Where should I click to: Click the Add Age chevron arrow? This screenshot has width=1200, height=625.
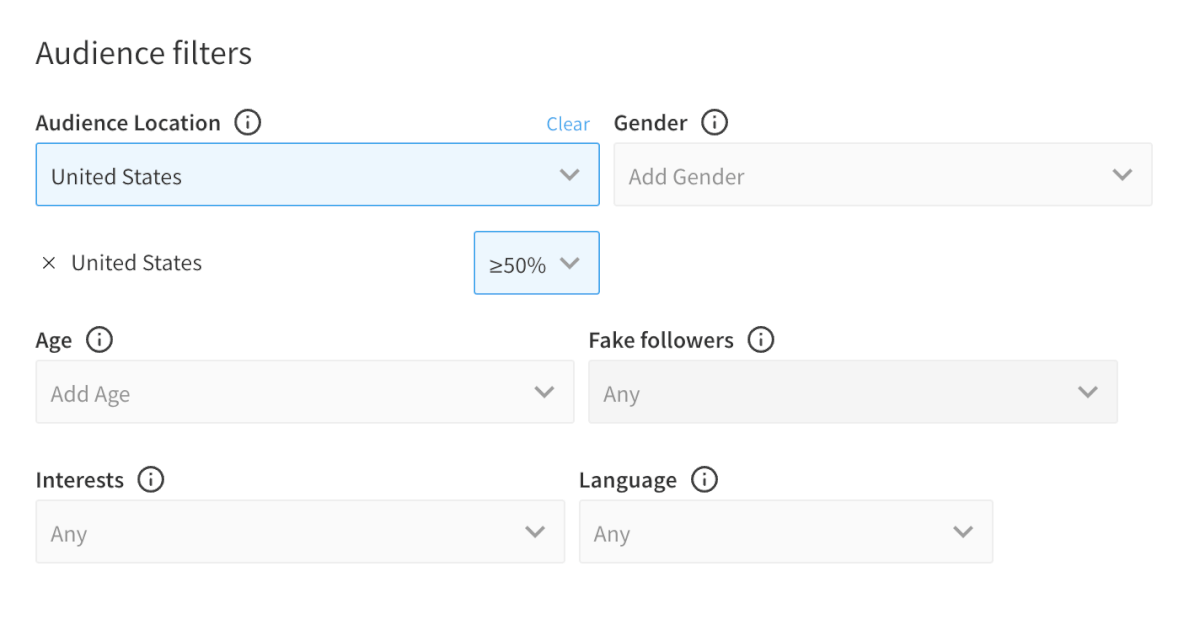(544, 392)
